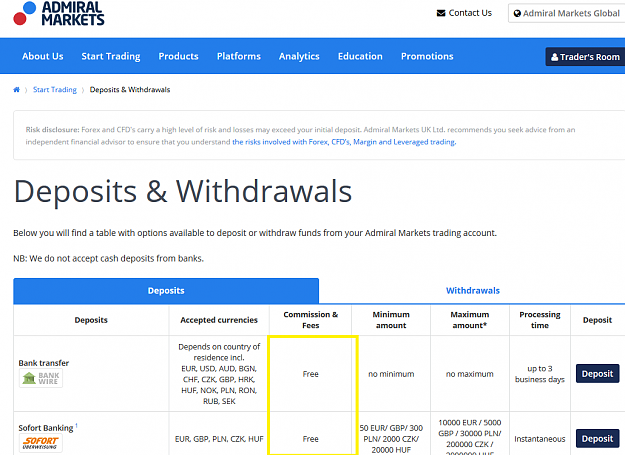Screen dimensions: 625x455
Task: Click 'no minimum' cell
Action: [391, 374]
